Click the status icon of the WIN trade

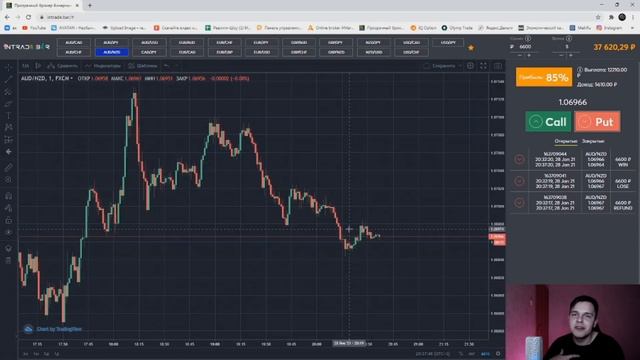(519, 159)
